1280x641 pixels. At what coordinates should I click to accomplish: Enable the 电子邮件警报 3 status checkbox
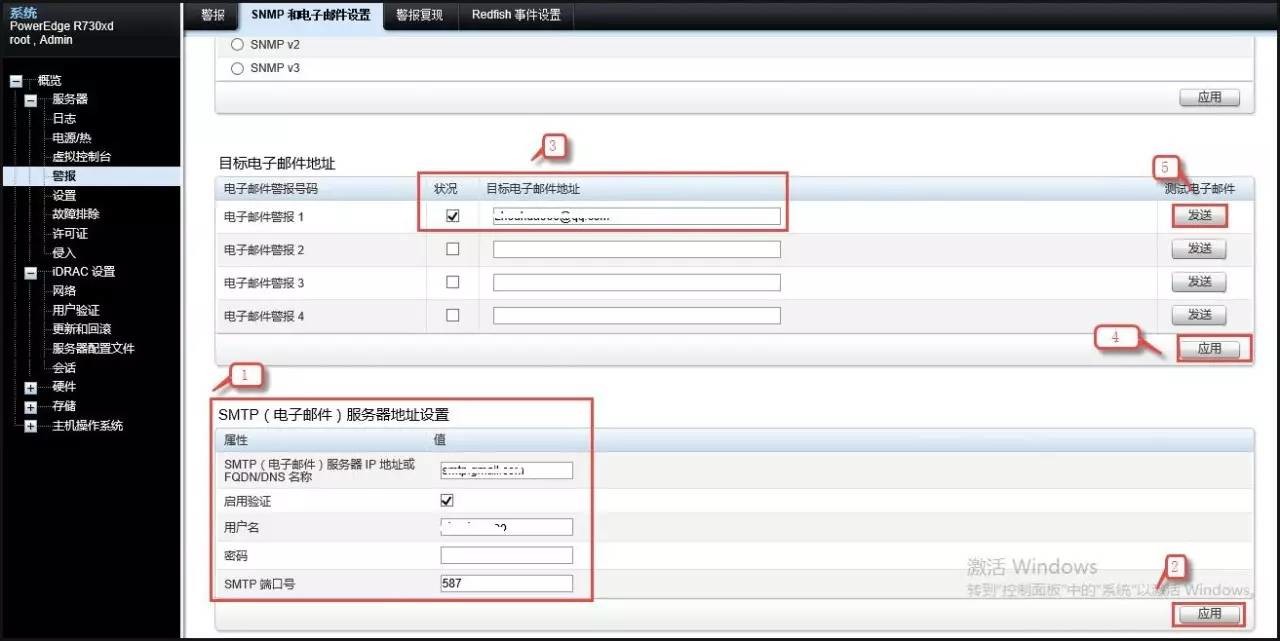[x=453, y=282]
